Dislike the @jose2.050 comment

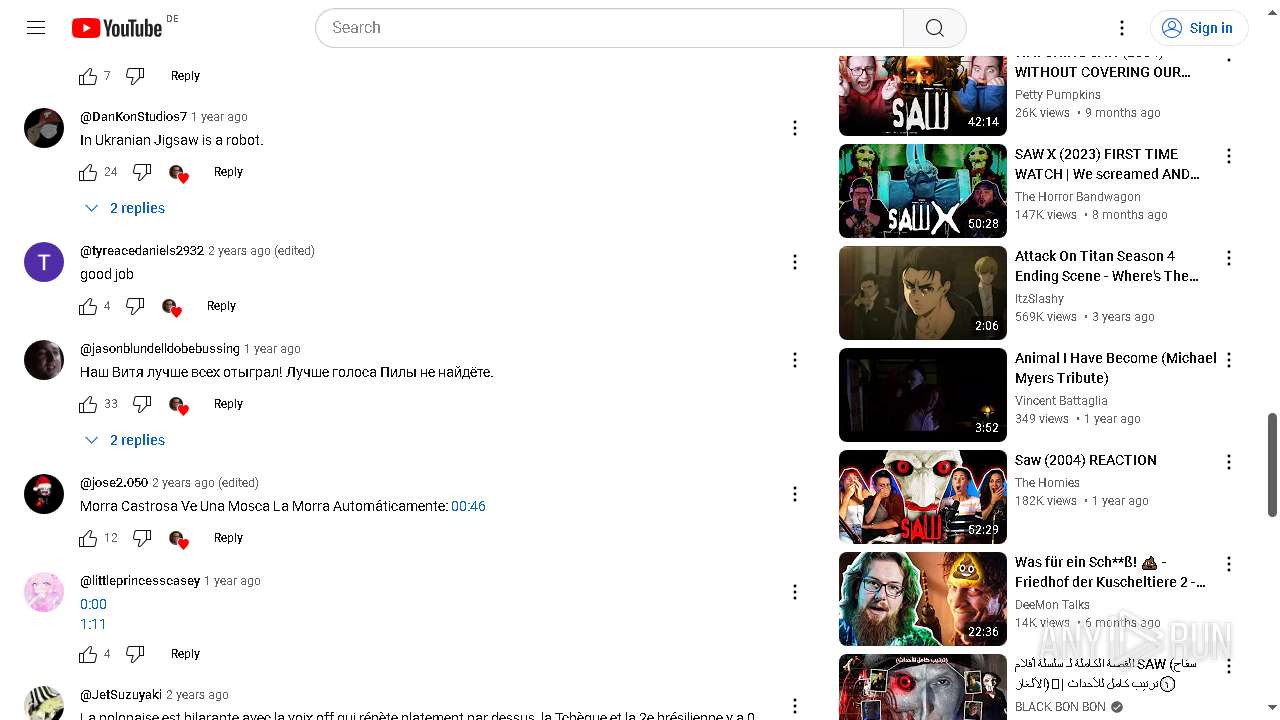[142, 538]
